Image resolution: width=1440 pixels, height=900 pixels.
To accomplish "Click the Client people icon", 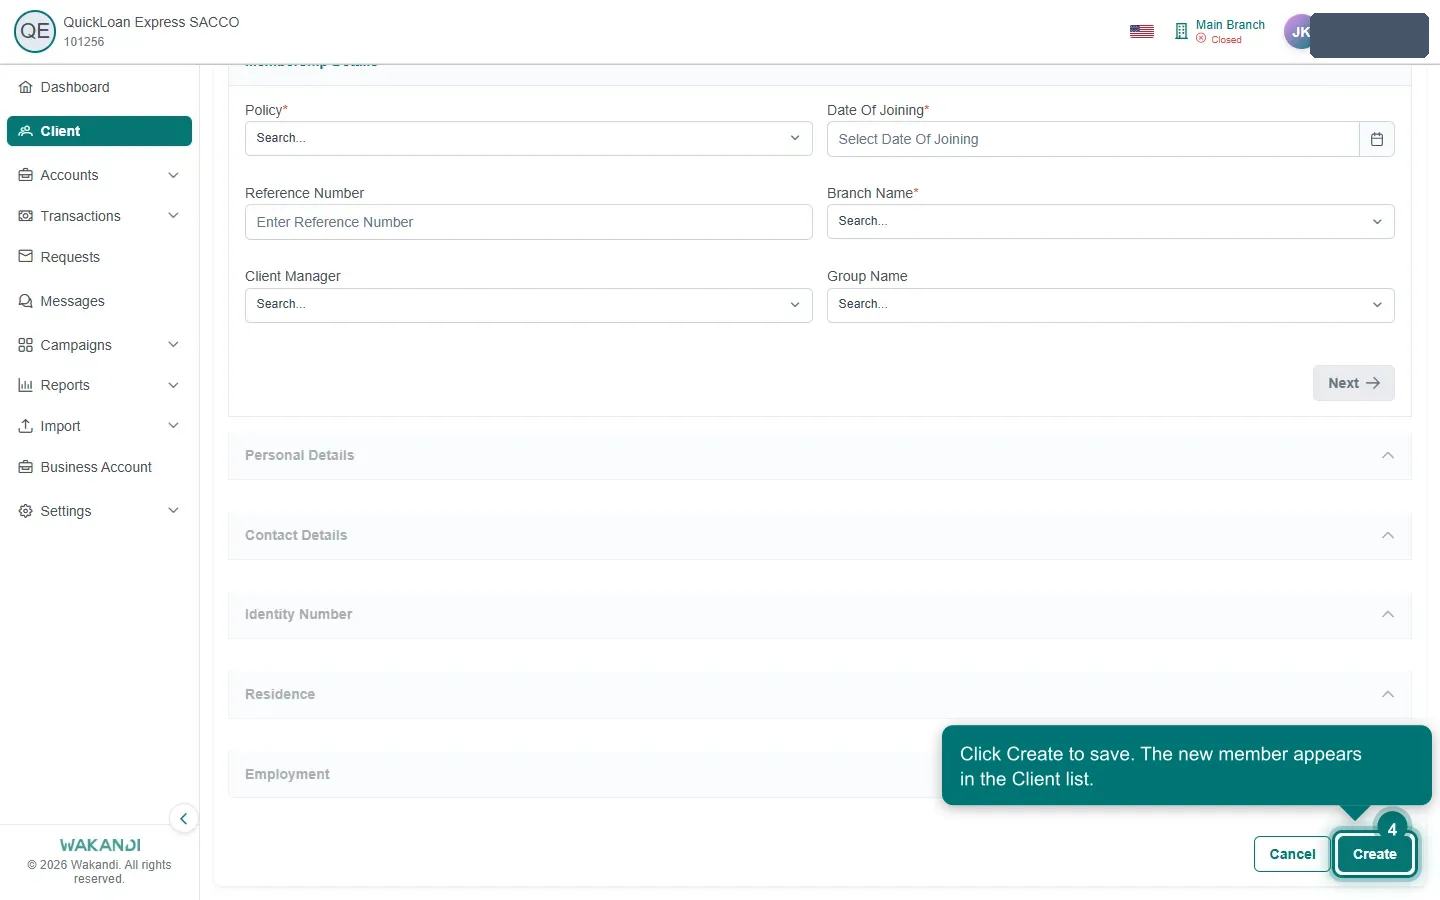I will (x=26, y=131).
